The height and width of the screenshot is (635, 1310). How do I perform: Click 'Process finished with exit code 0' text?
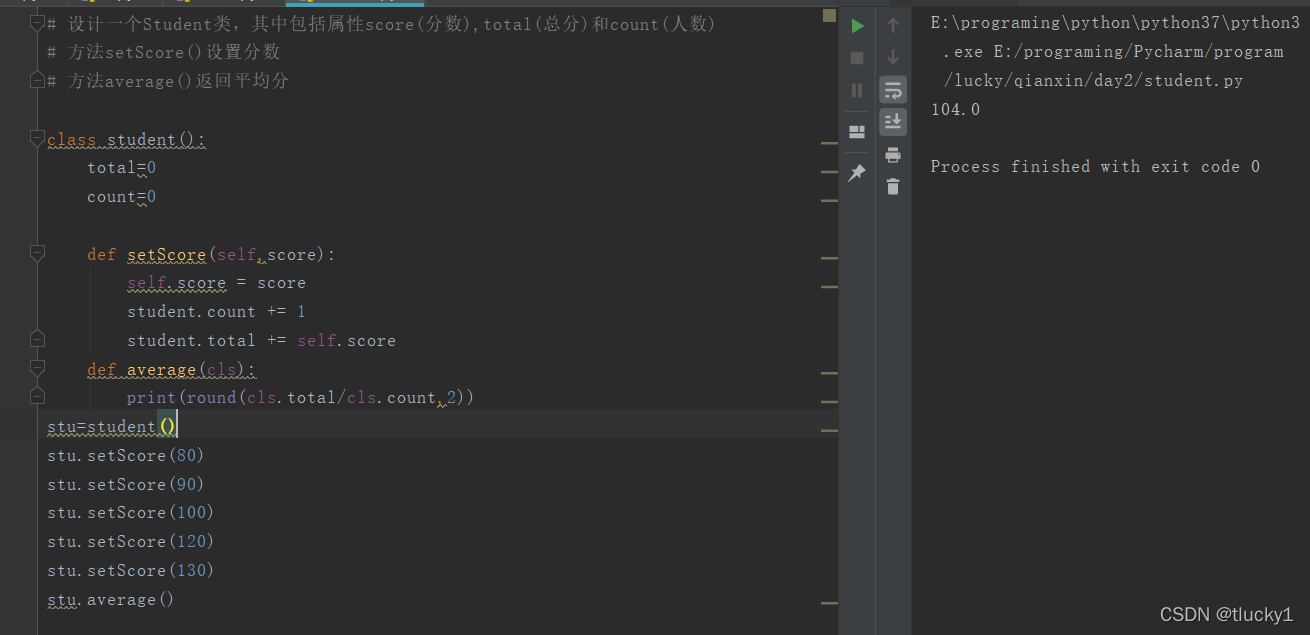(1095, 167)
